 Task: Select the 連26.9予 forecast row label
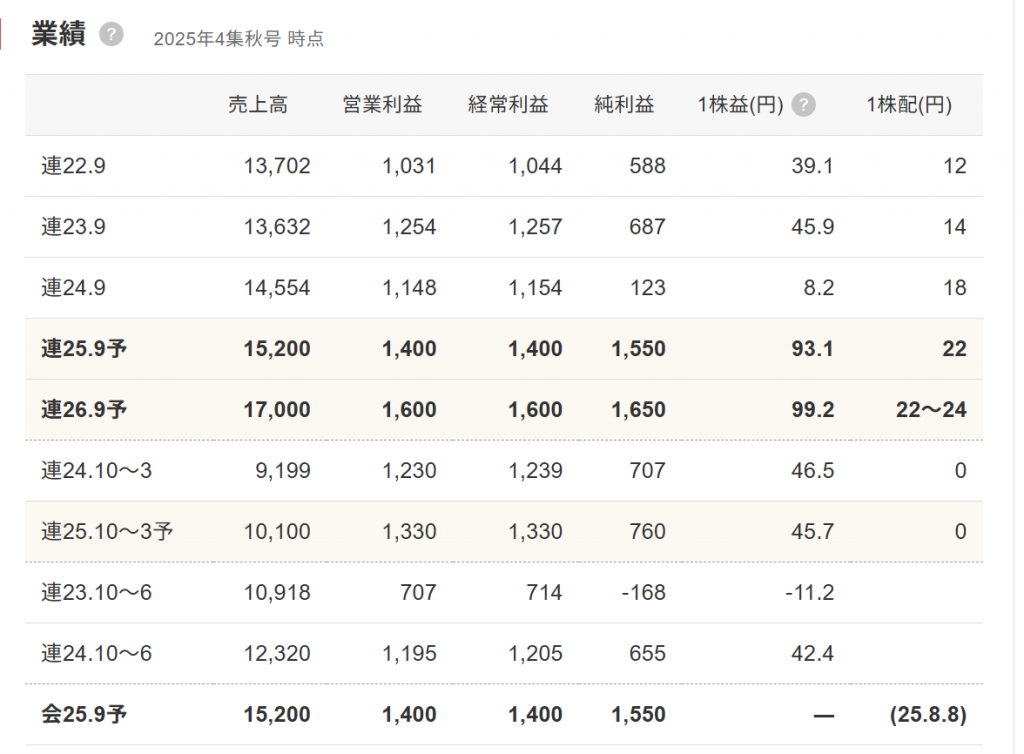click(84, 410)
